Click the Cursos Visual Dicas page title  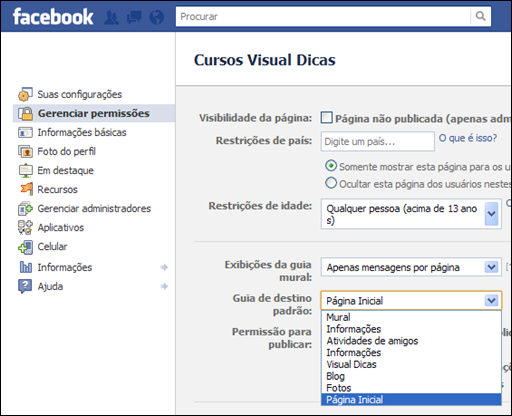pyautogui.click(x=265, y=60)
